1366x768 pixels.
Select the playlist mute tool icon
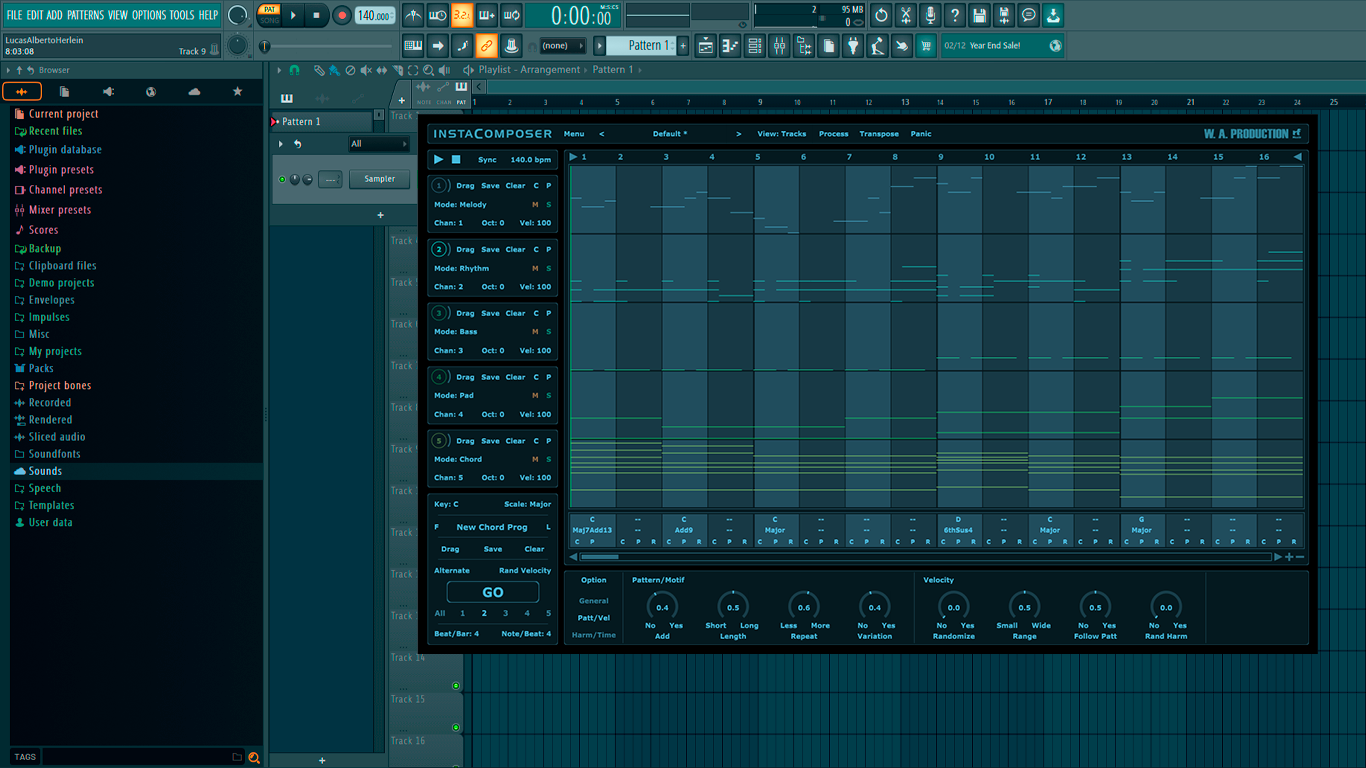(366, 70)
